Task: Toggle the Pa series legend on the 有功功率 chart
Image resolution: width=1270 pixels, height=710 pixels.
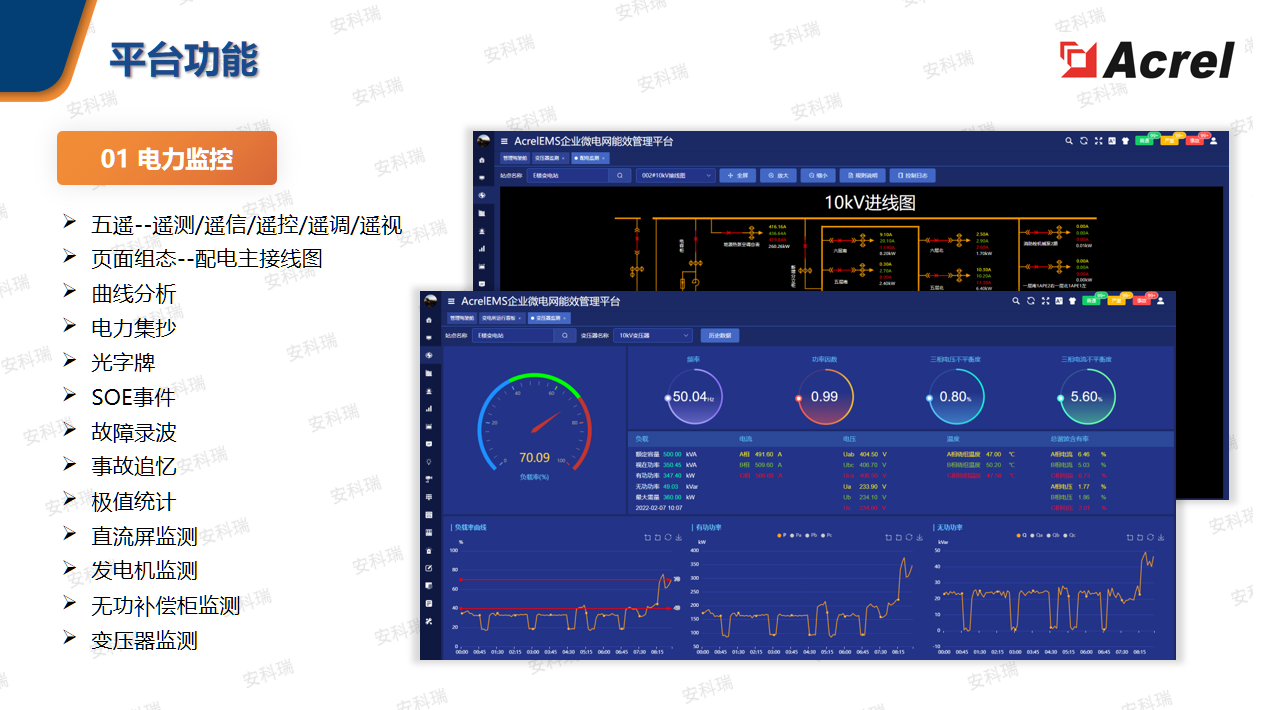Action: click(x=796, y=535)
